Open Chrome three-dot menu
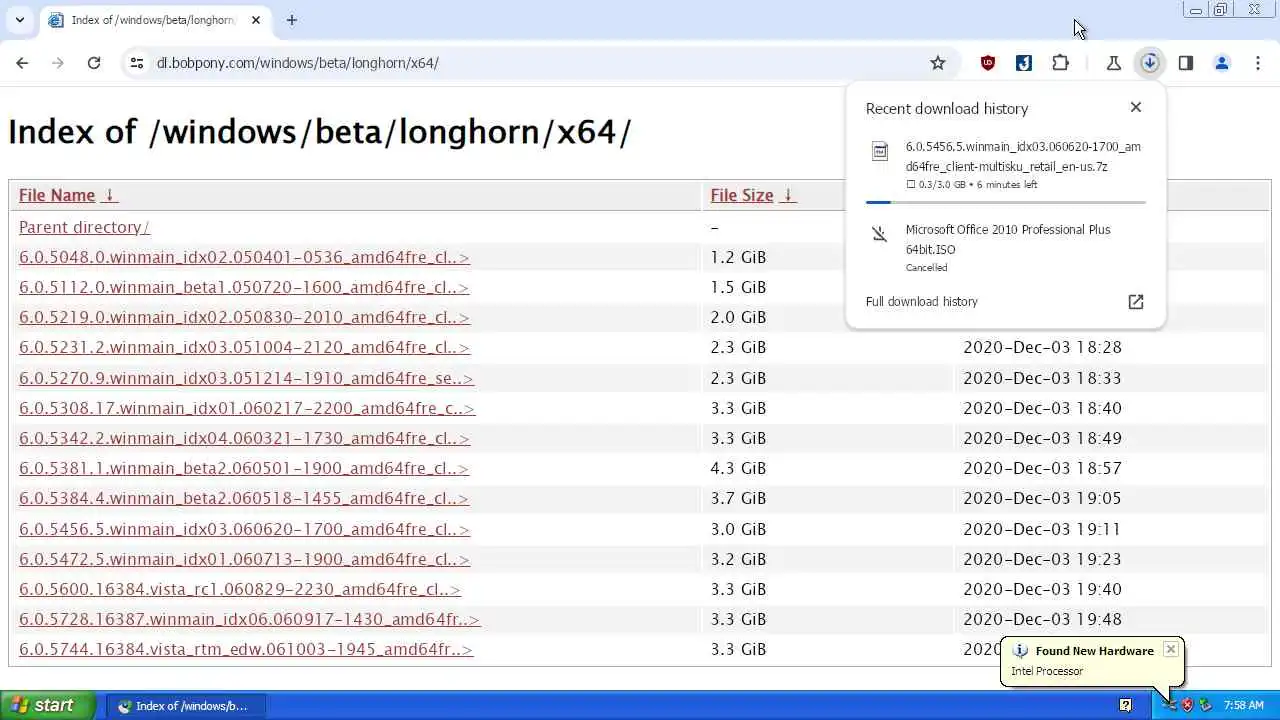 coord(1258,63)
